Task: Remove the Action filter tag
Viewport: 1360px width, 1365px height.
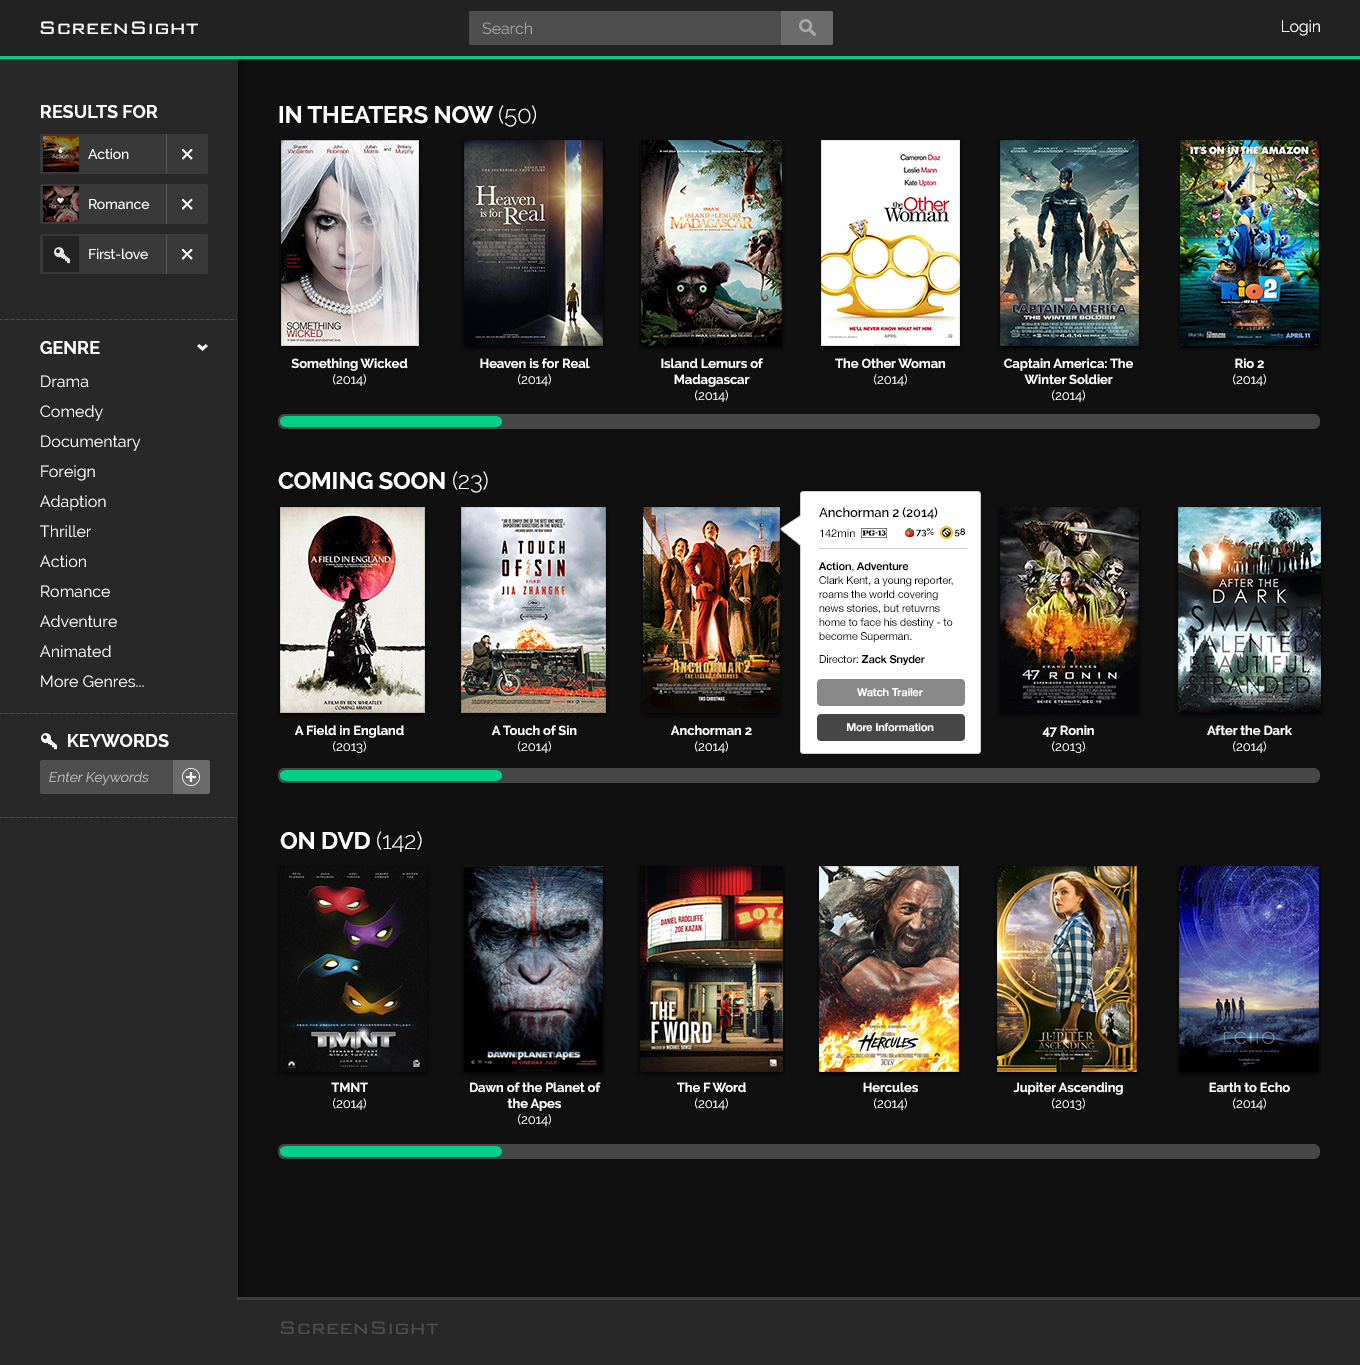Action: 187,154
